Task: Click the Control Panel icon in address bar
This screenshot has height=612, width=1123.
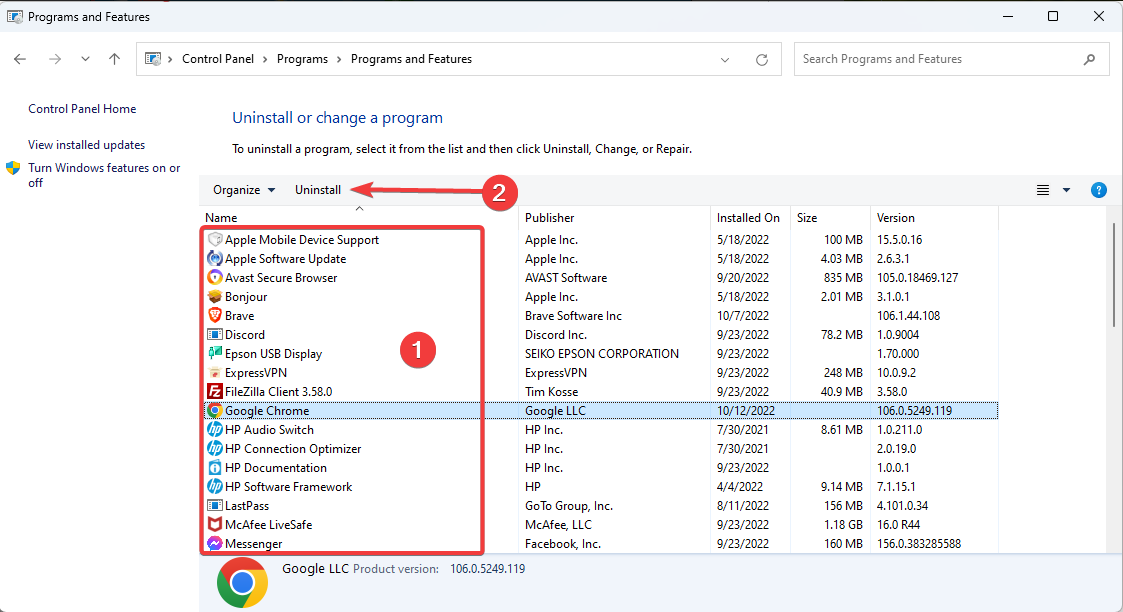Action: [153, 59]
